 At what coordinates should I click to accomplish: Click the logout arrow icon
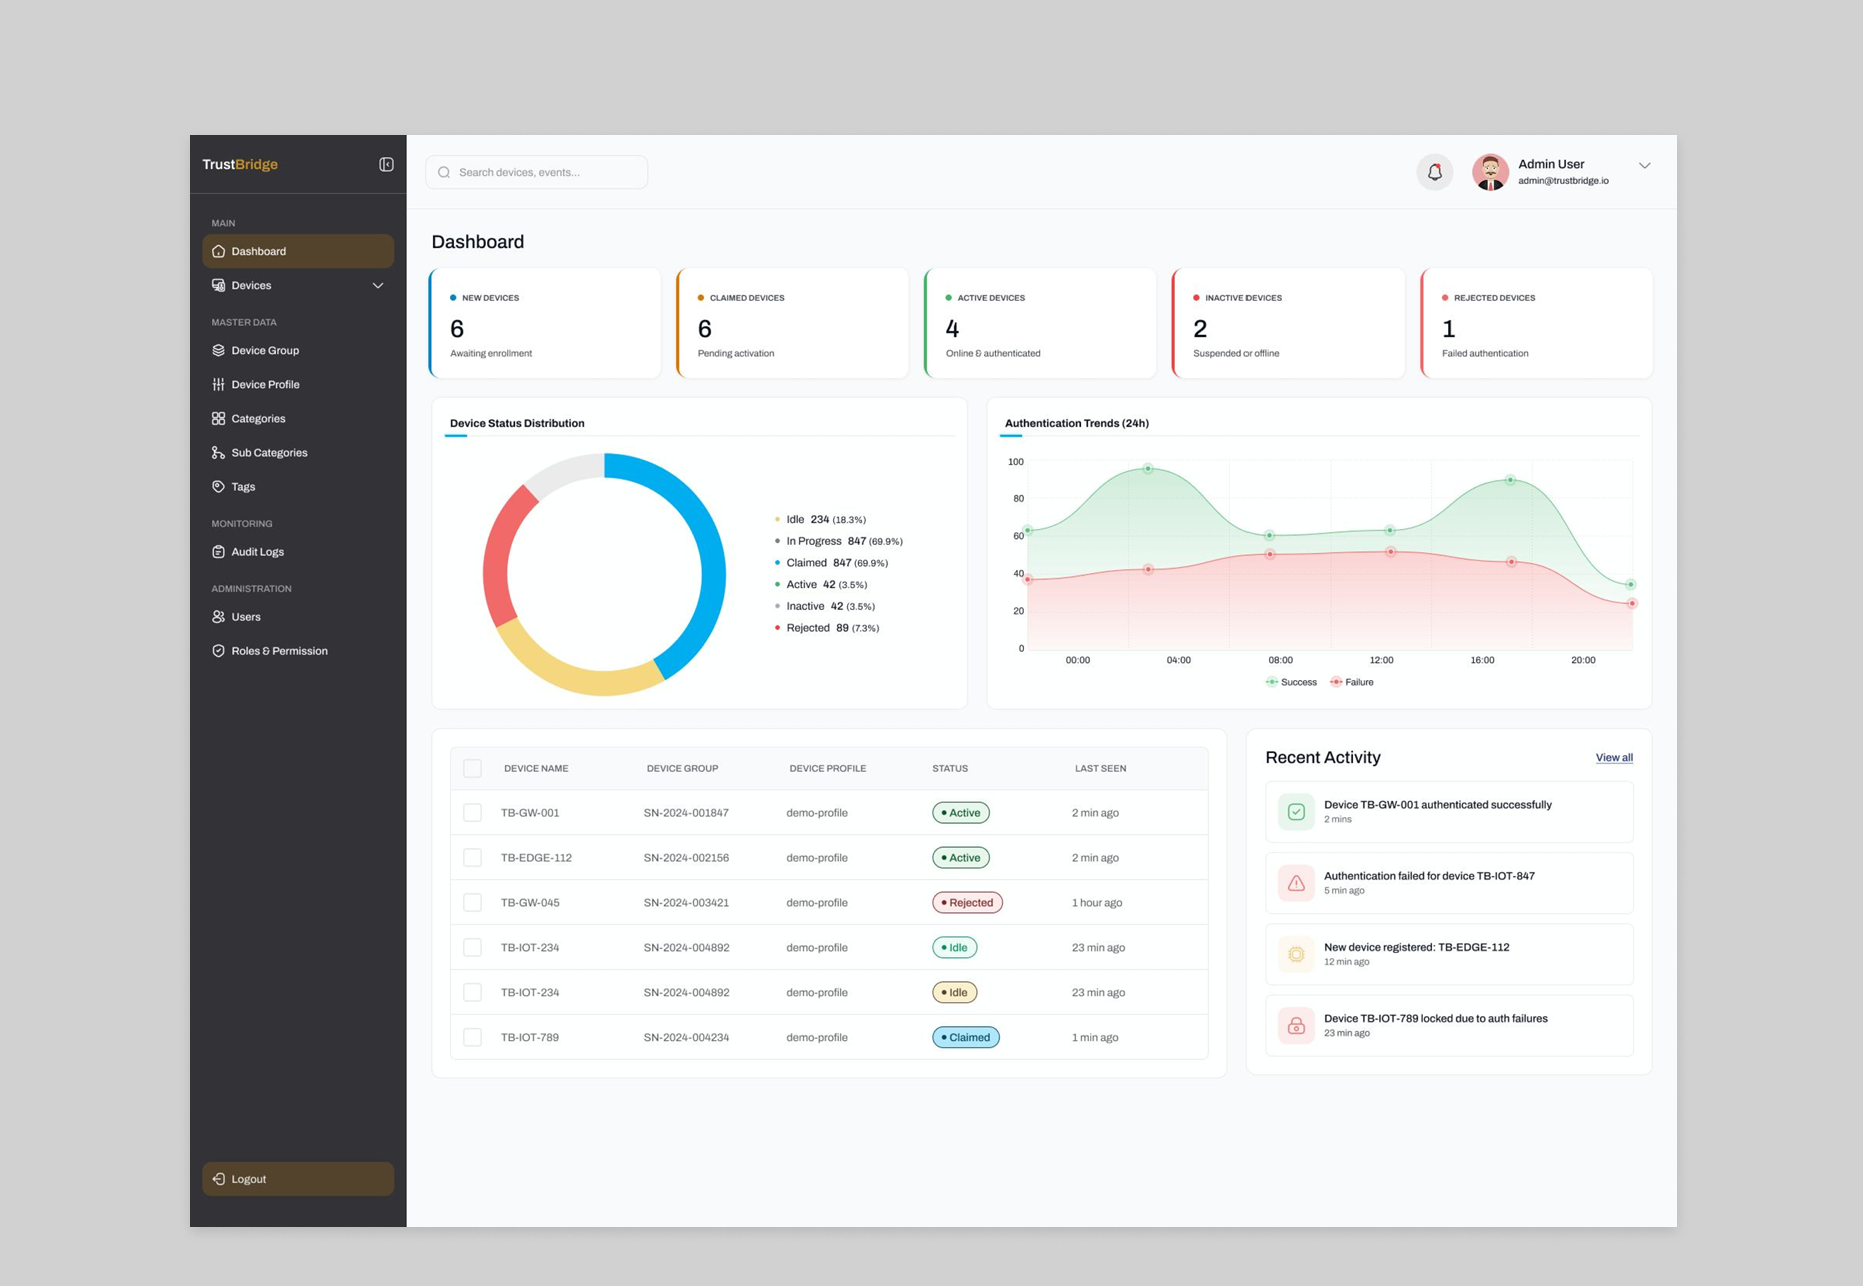(218, 1179)
